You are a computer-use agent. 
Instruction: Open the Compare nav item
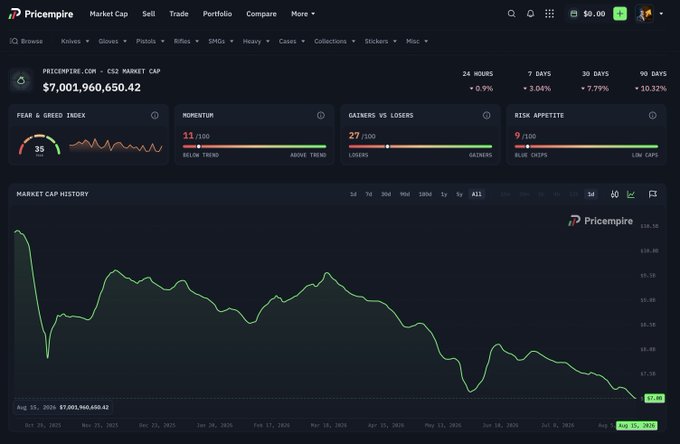pyautogui.click(x=262, y=14)
